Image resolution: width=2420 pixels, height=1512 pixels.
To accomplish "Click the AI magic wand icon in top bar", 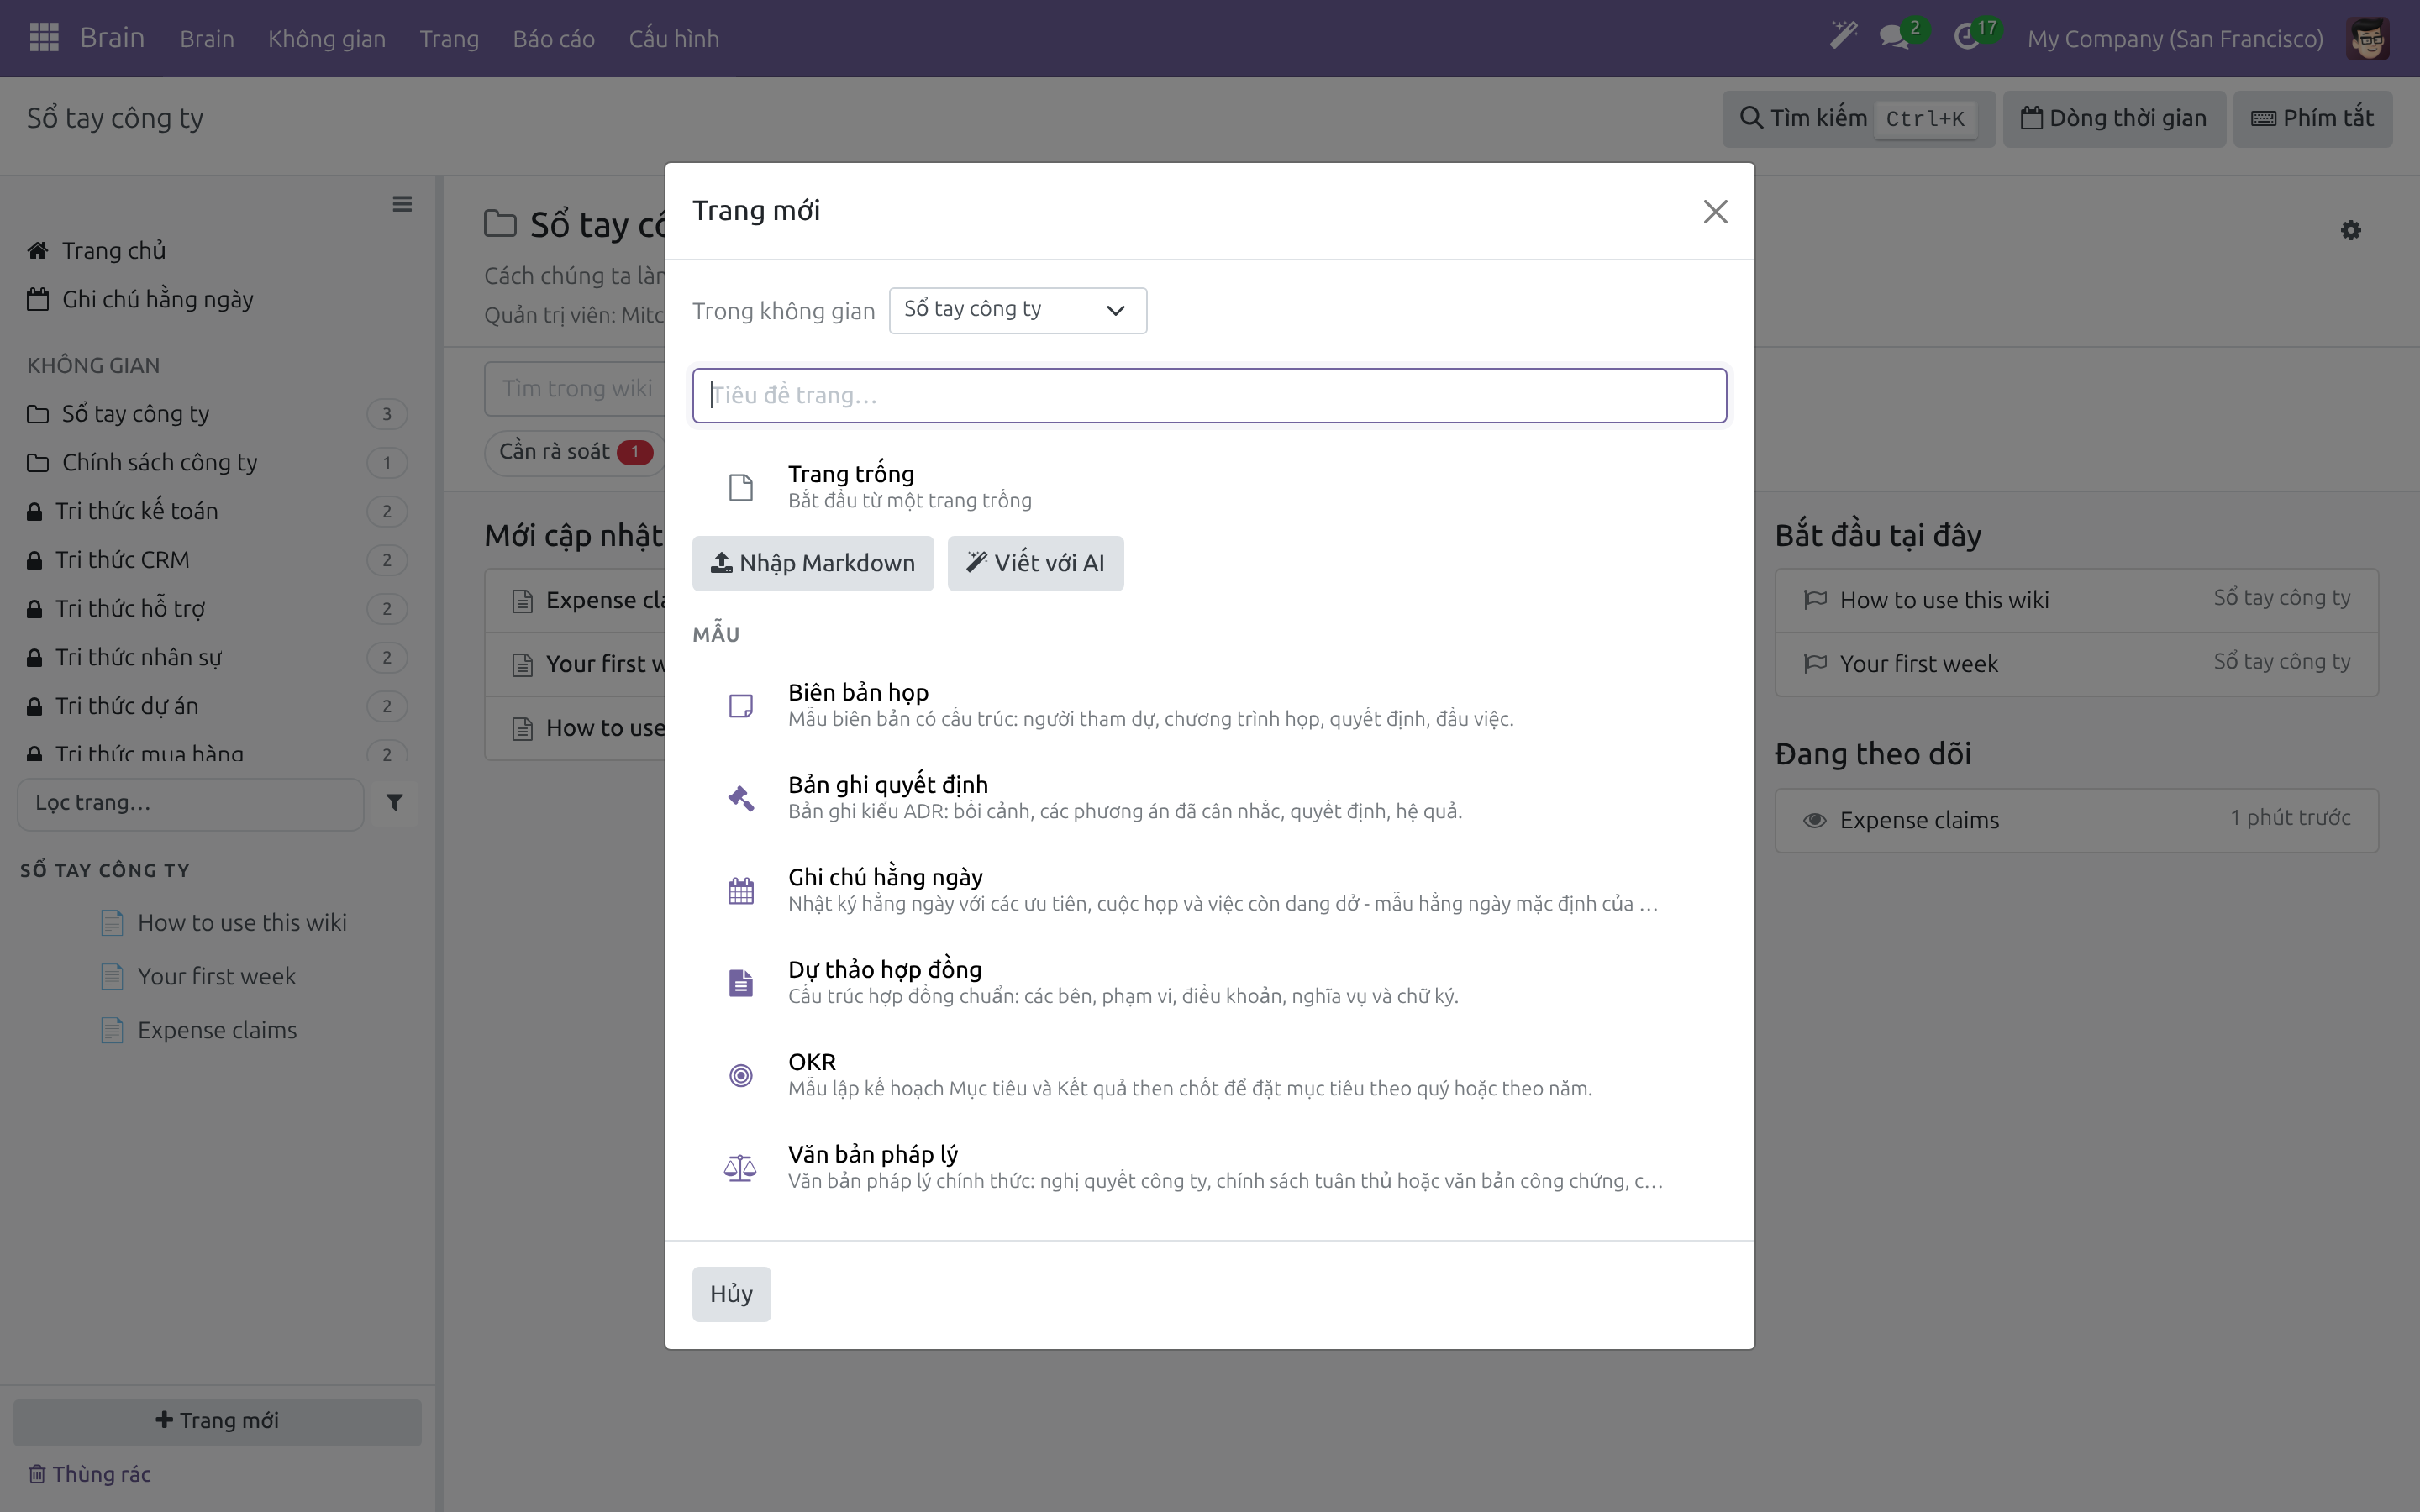I will click(x=1843, y=36).
